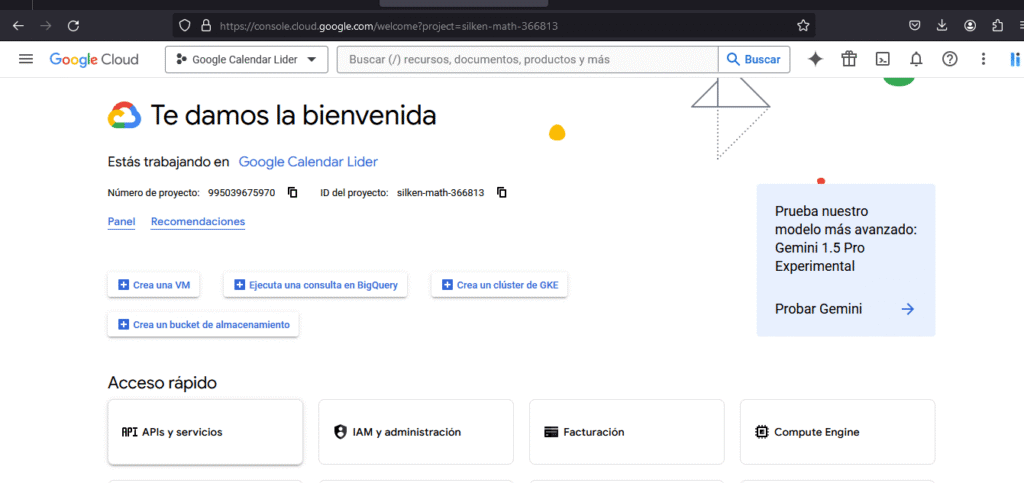Click the Crea una VM button
This screenshot has height=483, width=1024.
153,285
